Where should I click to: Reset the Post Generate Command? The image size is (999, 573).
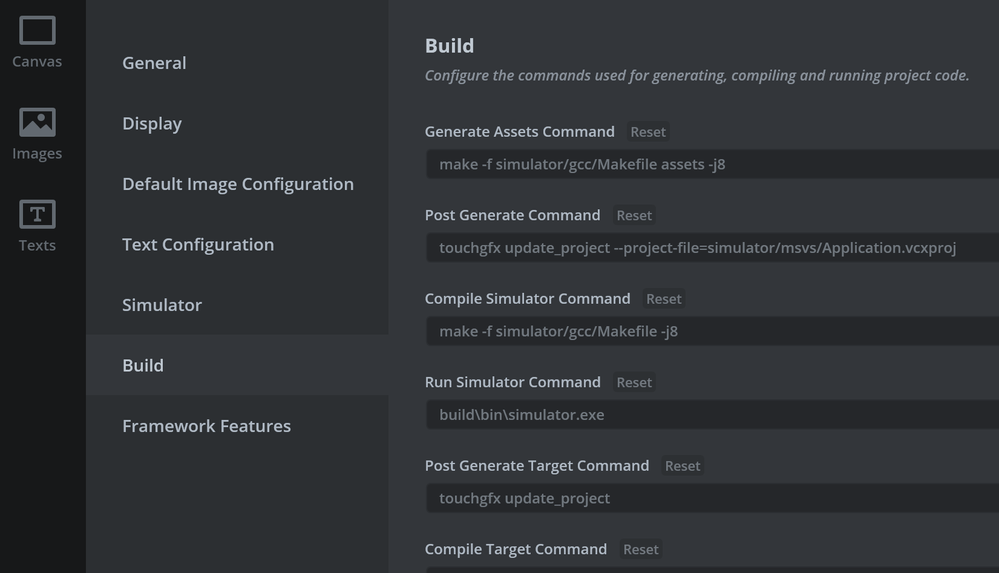(634, 215)
